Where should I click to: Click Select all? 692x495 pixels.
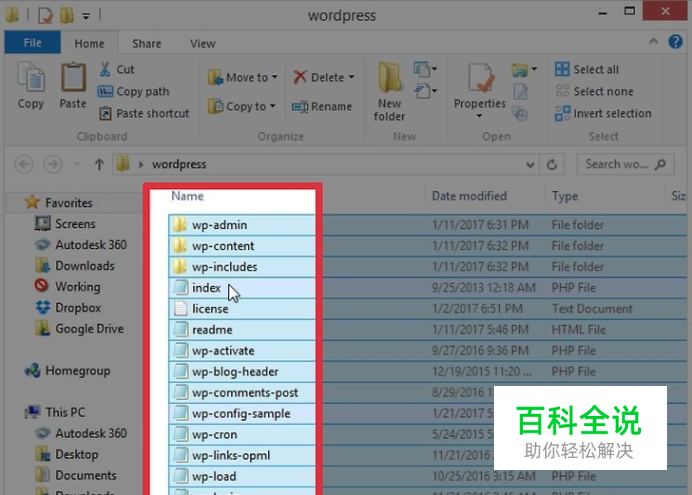click(x=587, y=69)
